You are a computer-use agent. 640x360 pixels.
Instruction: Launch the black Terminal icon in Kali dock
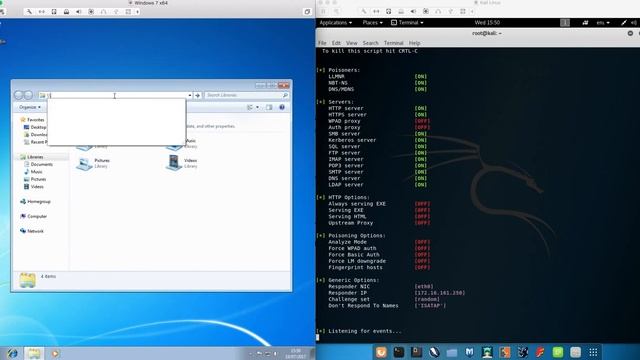(399, 352)
